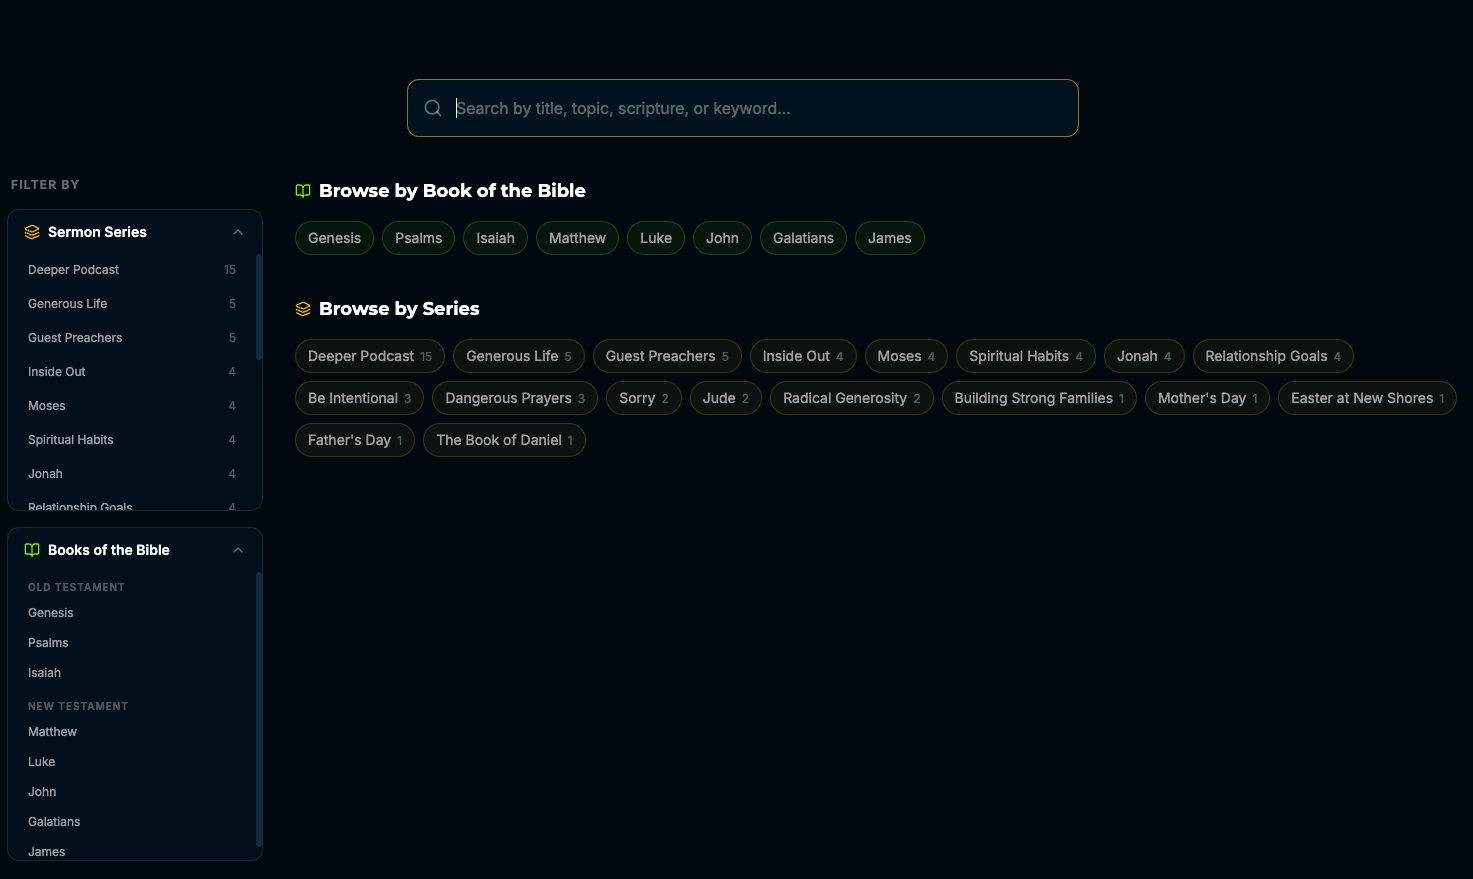This screenshot has height=879, width=1473.
Task: Filter by Galatians in sidebar list
Action: [x=132, y=822]
